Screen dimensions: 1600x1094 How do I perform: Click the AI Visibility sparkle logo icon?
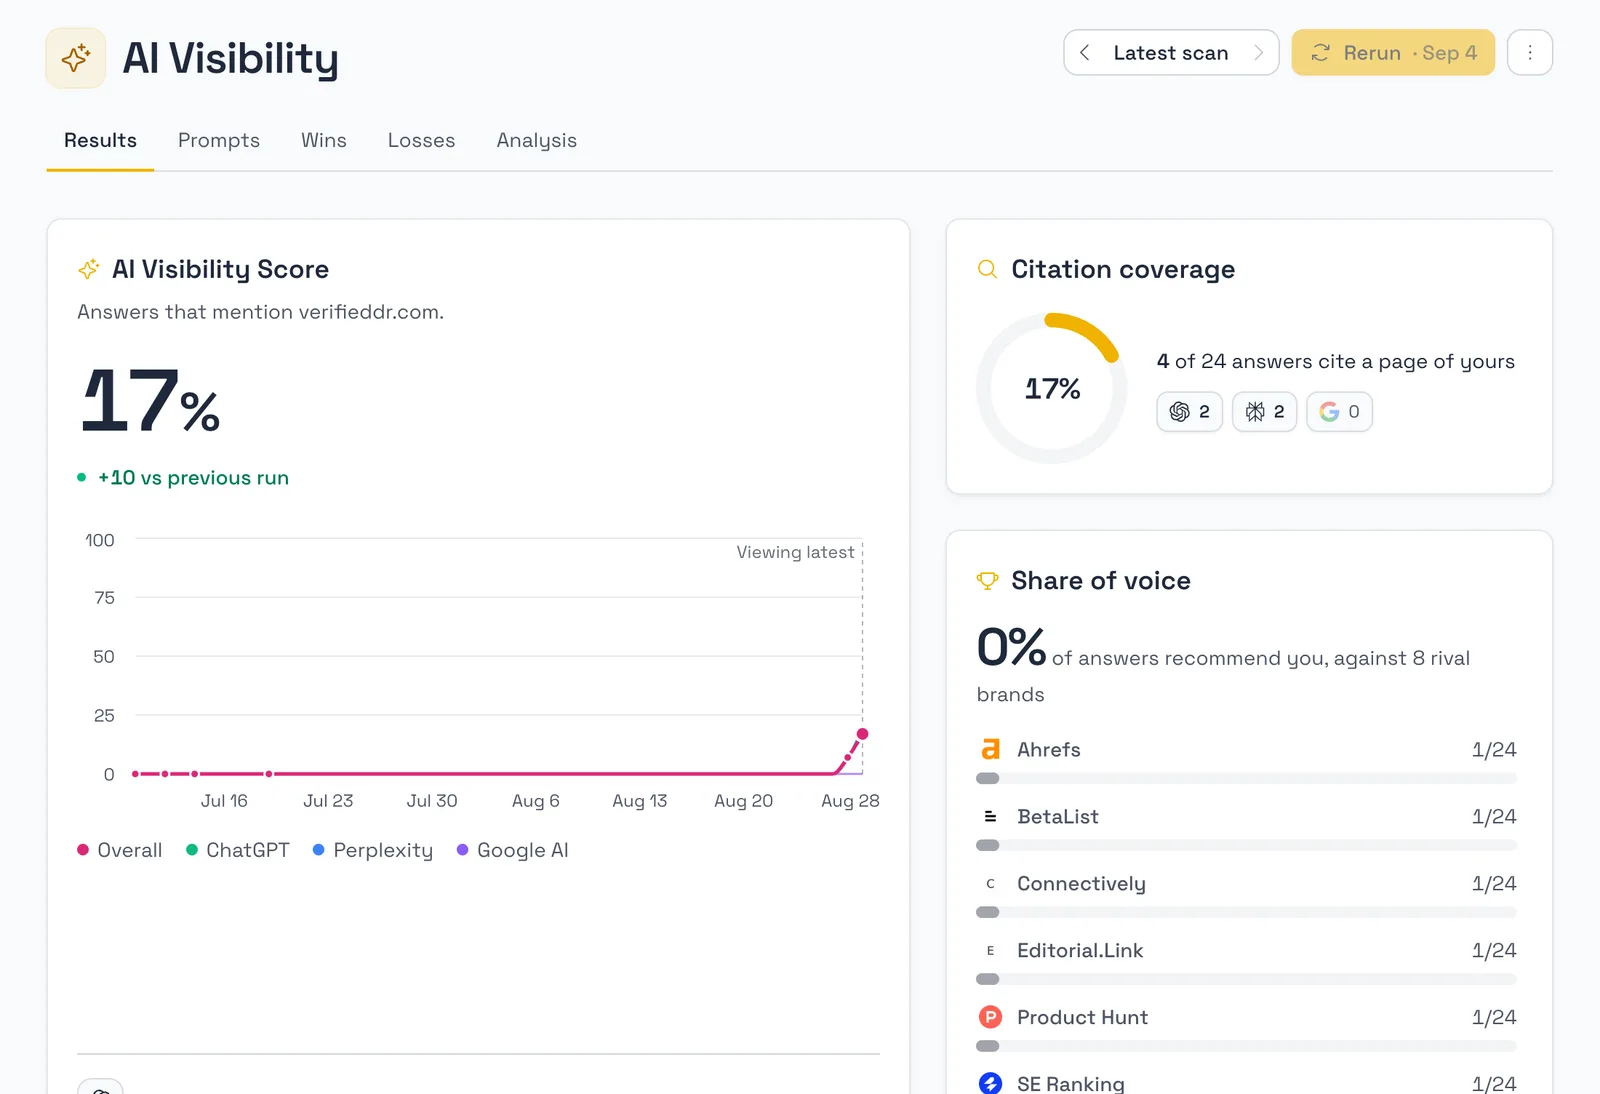click(76, 58)
